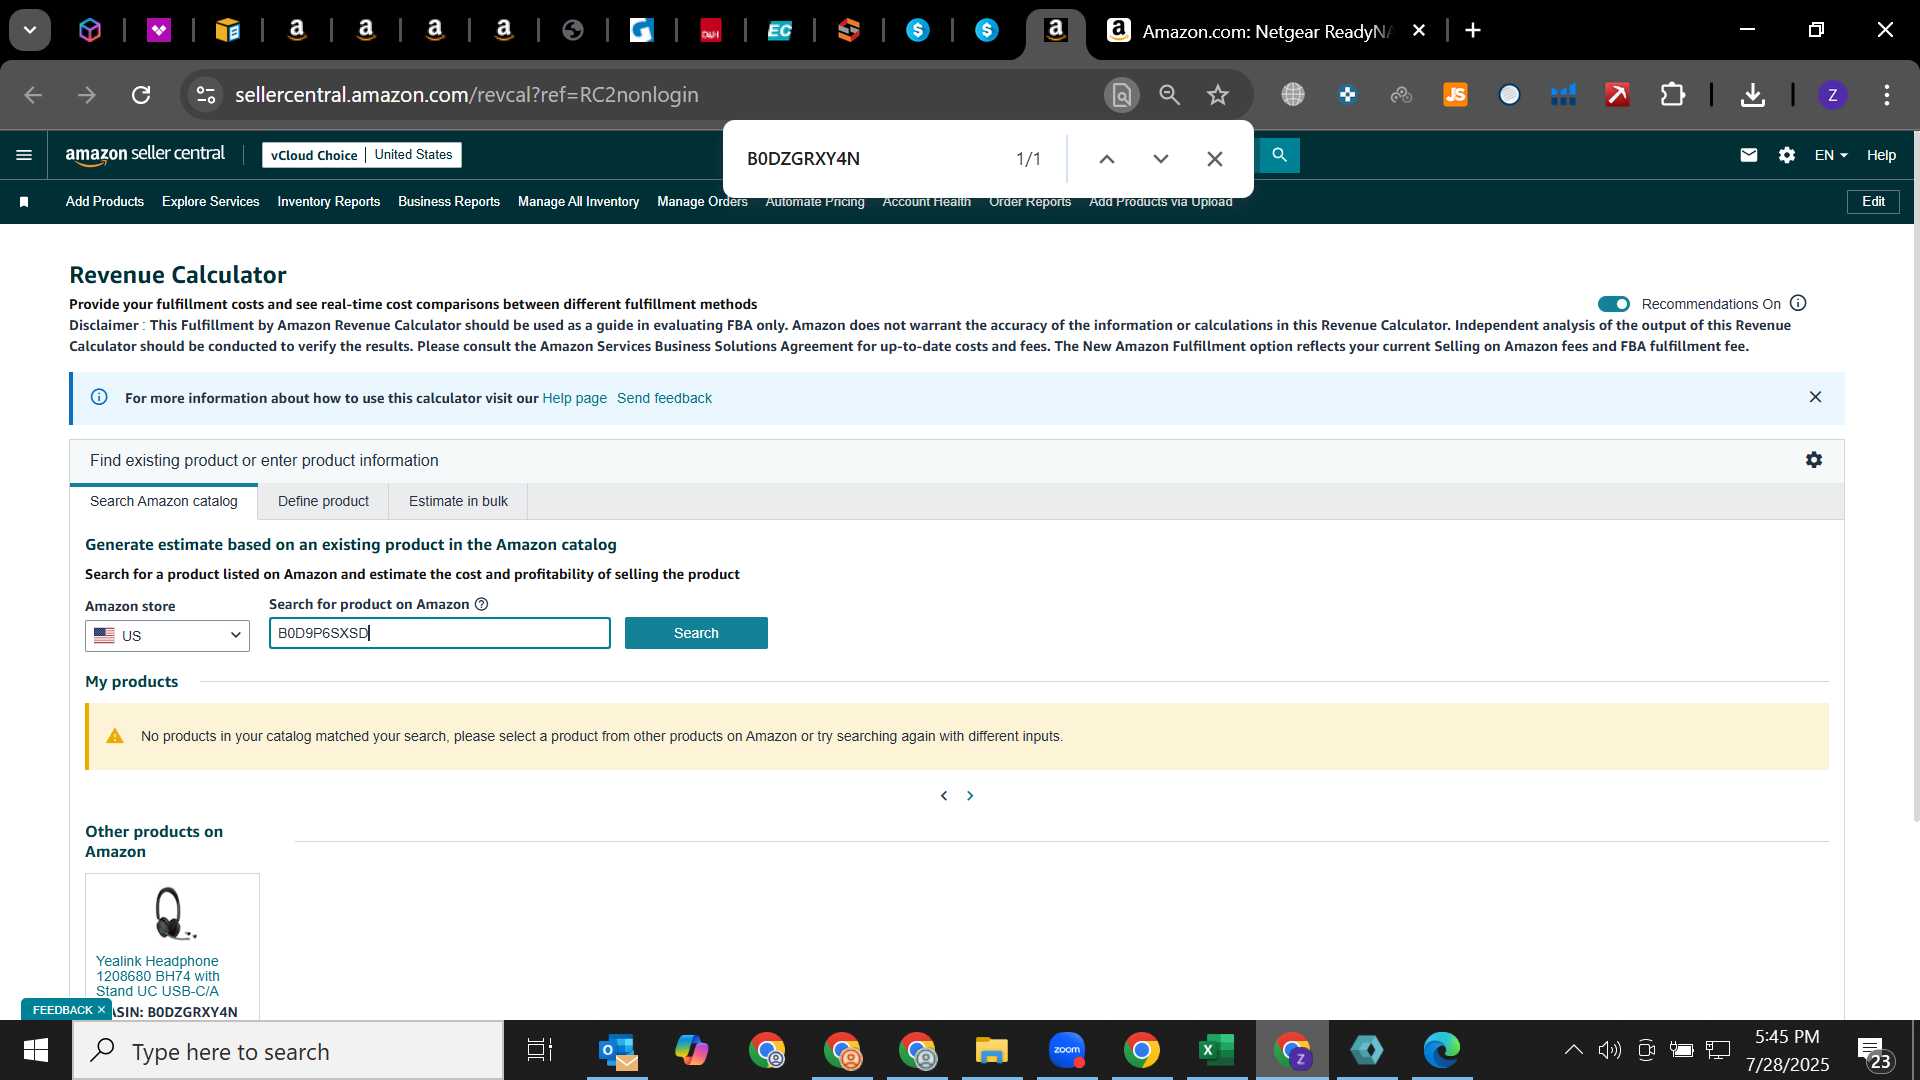Viewport: 1920px width, 1080px height.
Task: Click the amazon seller central logo
Action: click(145, 155)
